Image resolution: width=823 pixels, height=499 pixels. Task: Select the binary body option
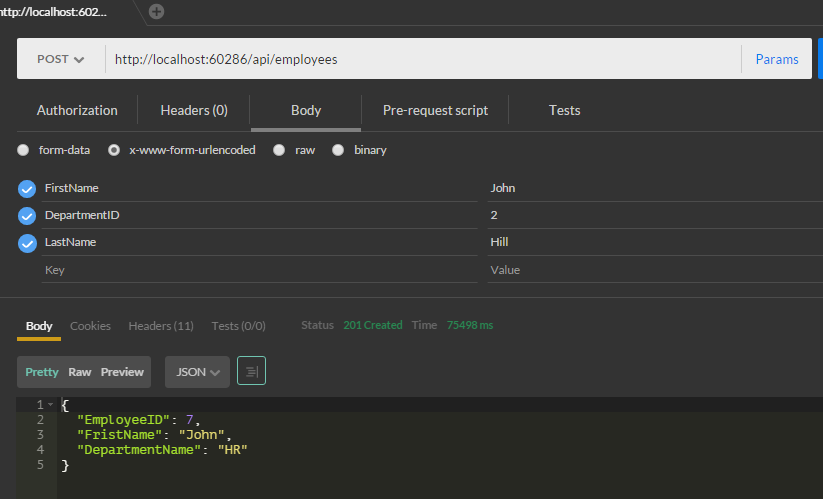[x=338, y=150]
